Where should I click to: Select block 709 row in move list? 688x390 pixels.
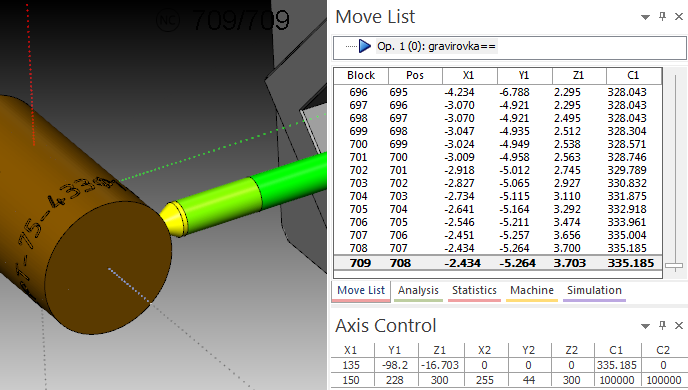(498, 263)
